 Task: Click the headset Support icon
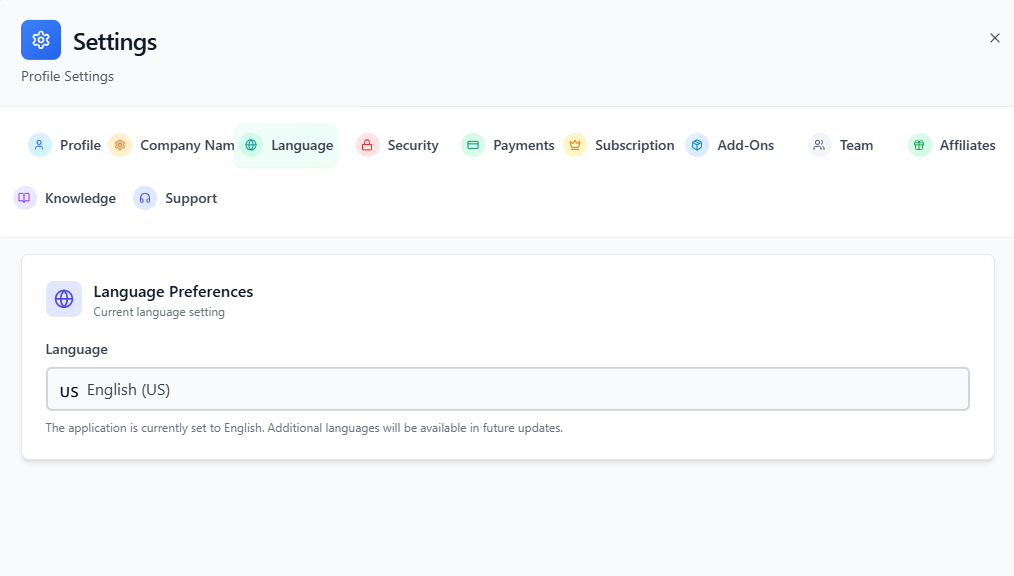(145, 198)
